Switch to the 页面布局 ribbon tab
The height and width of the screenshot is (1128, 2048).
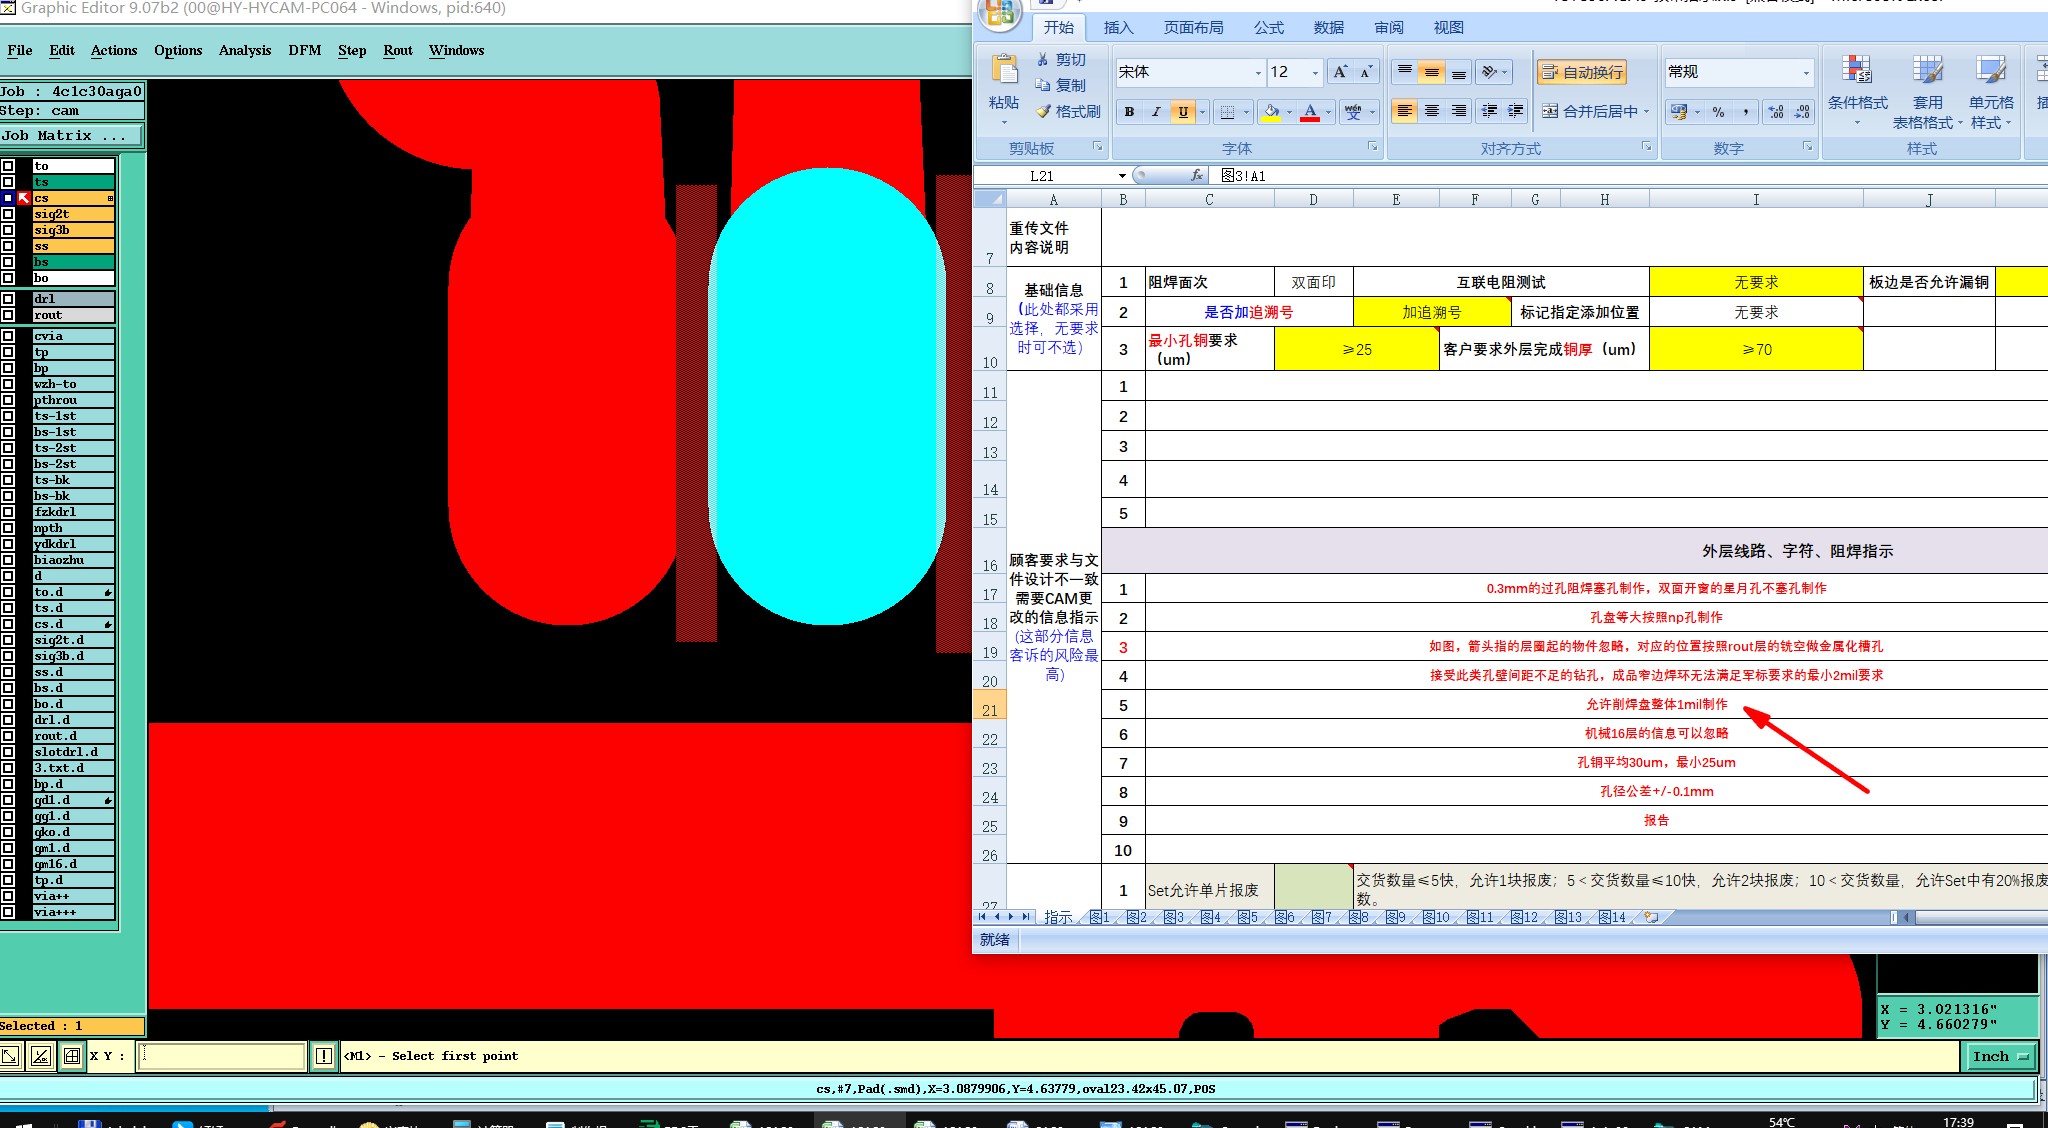point(1193,28)
